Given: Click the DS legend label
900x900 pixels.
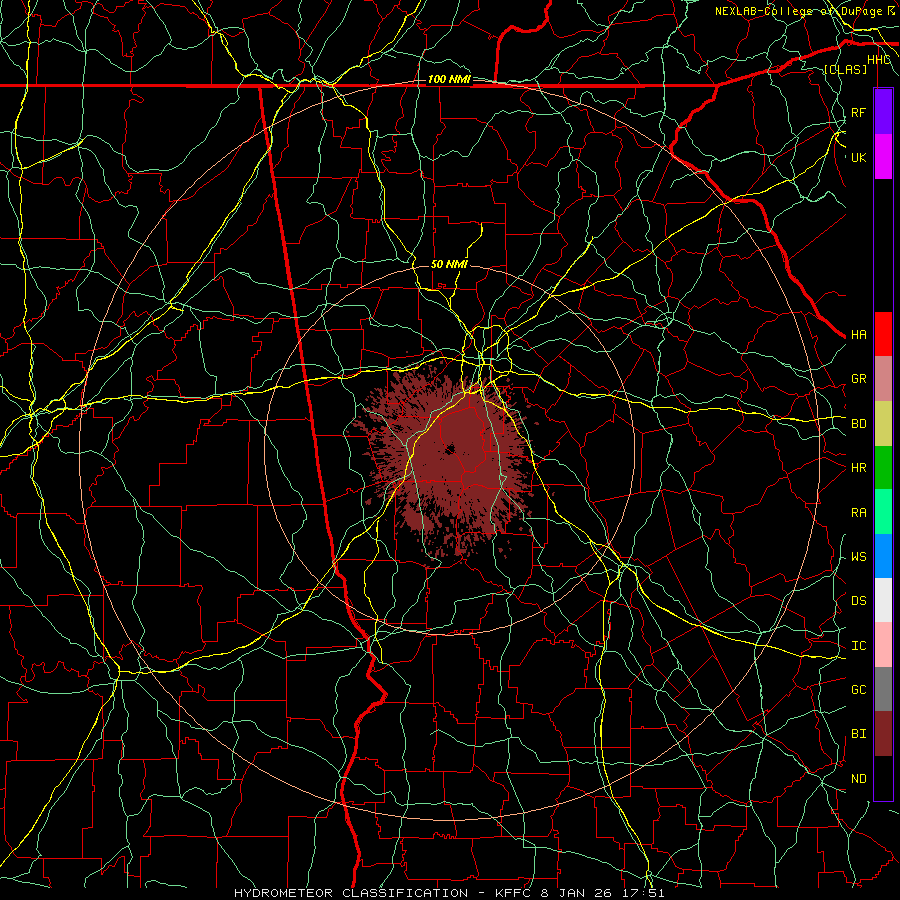Looking at the screenshot, I should point(858,601).
